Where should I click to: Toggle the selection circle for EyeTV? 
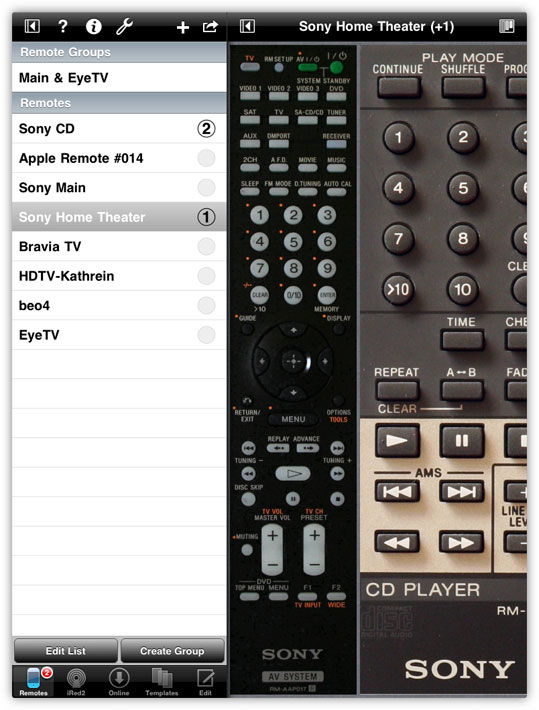(x=206, y=335)
